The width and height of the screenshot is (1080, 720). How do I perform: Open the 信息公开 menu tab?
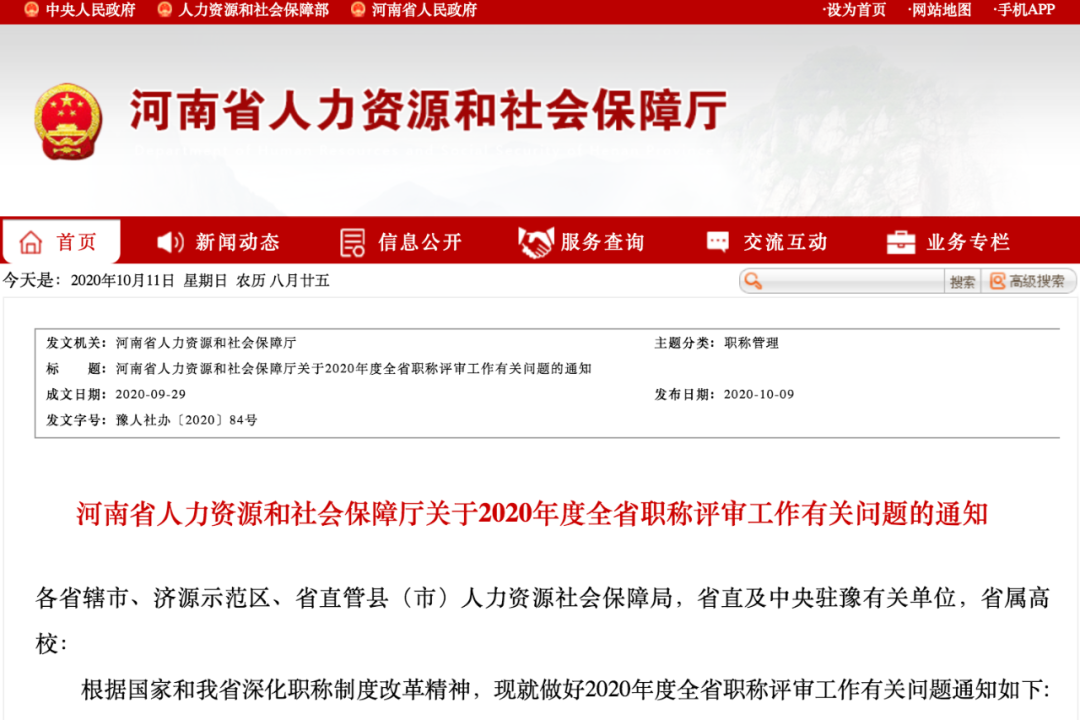pos(420,242)
